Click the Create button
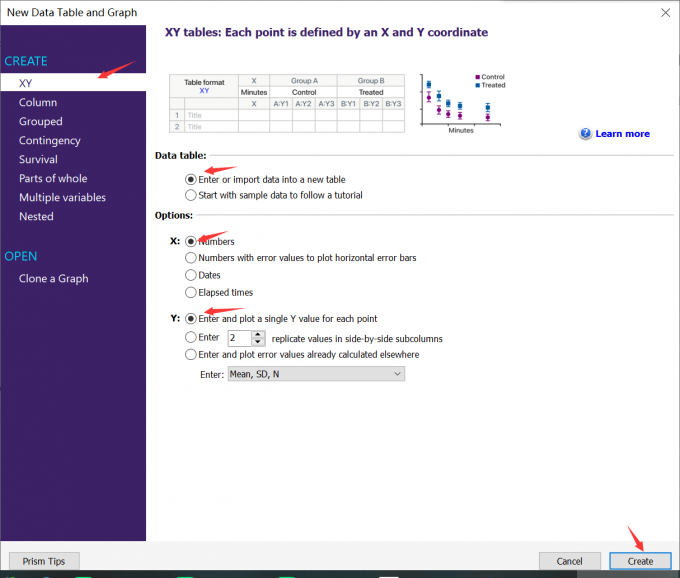Image resolution: width=680 pixels, height=578 pixels. click(640, 561)
